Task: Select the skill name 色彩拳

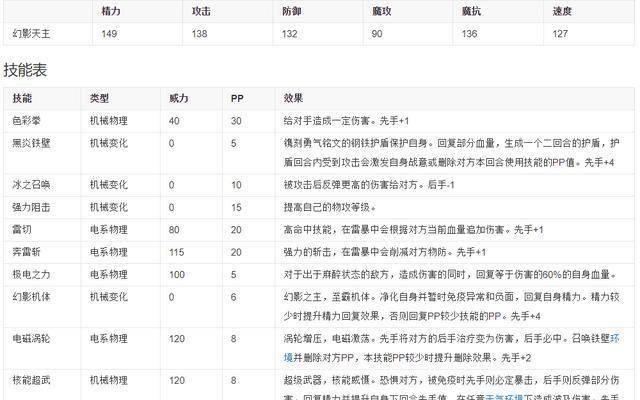Action: (x=26, y=121)
